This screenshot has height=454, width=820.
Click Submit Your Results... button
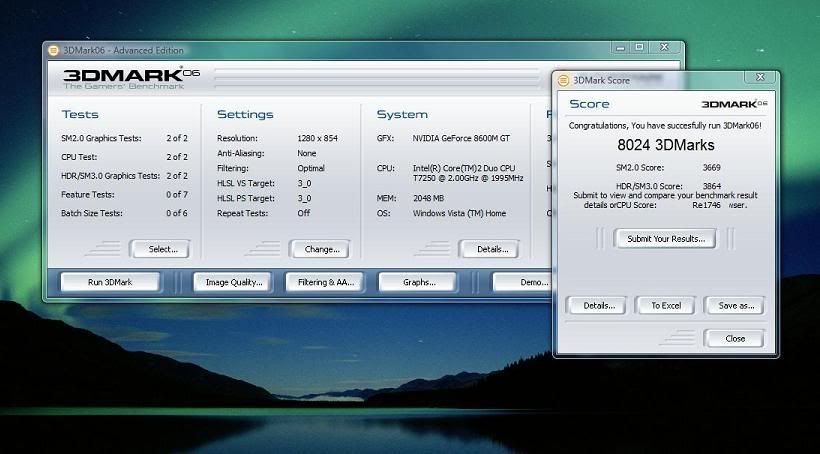tap(665, 239)
